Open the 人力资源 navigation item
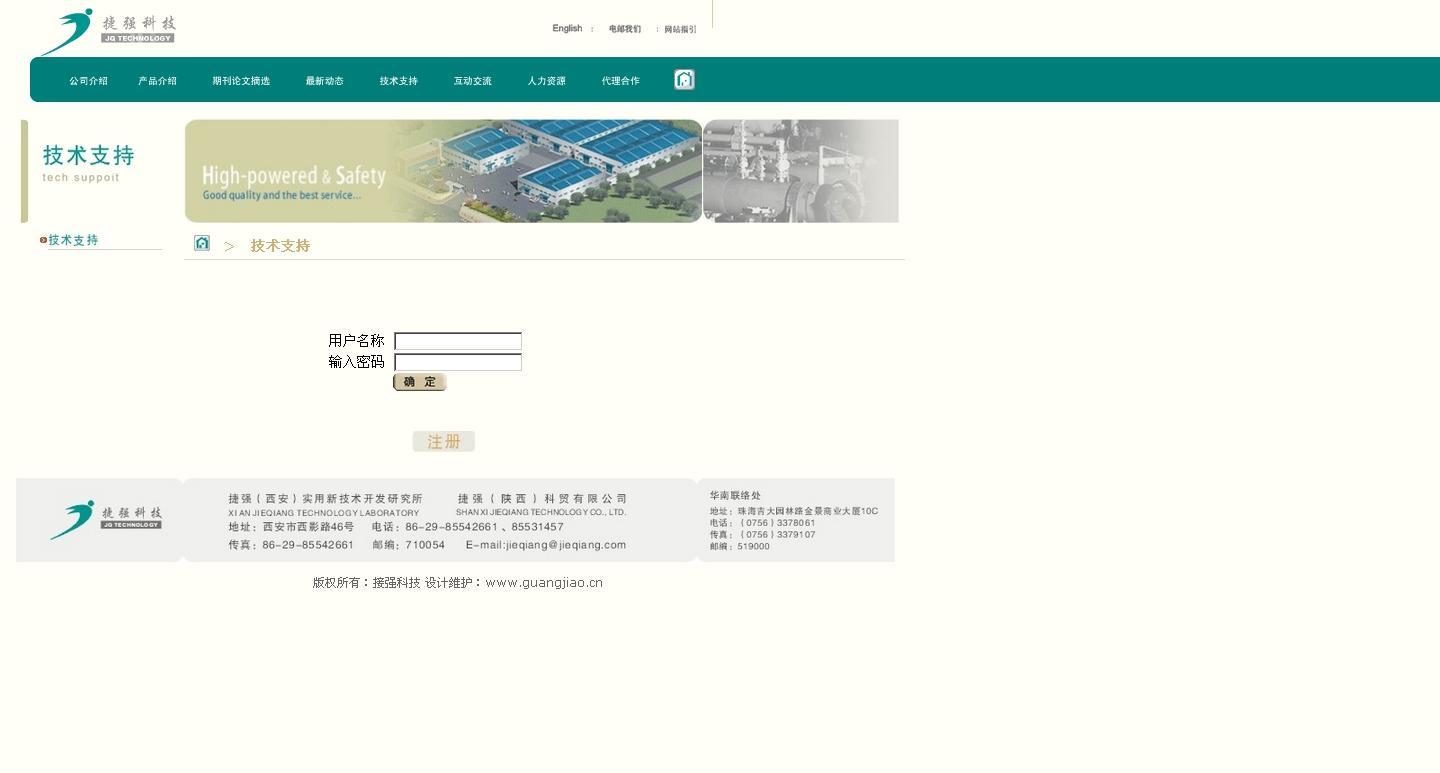This screenshot has height=773, width=1440. pos(546,81)
